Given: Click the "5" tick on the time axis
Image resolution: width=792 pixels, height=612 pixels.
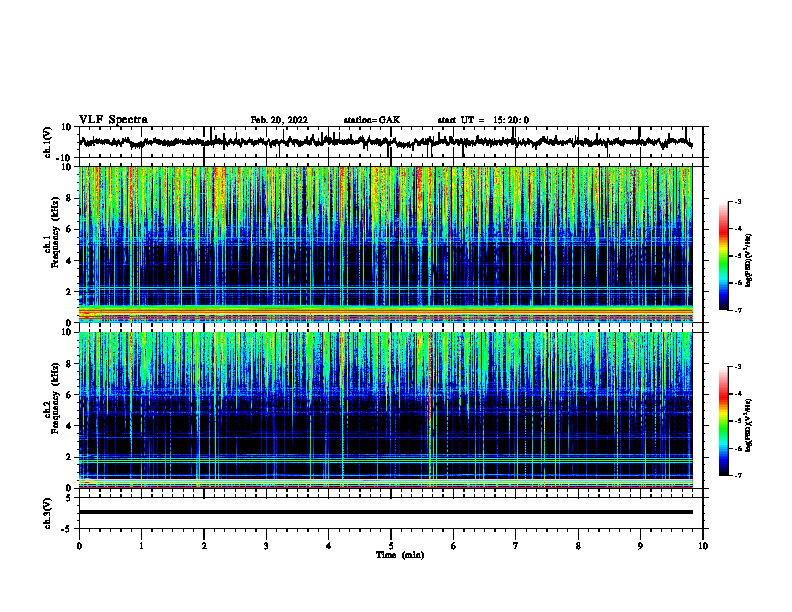Looking at the screenshot, I should click(x=391, y=546).
